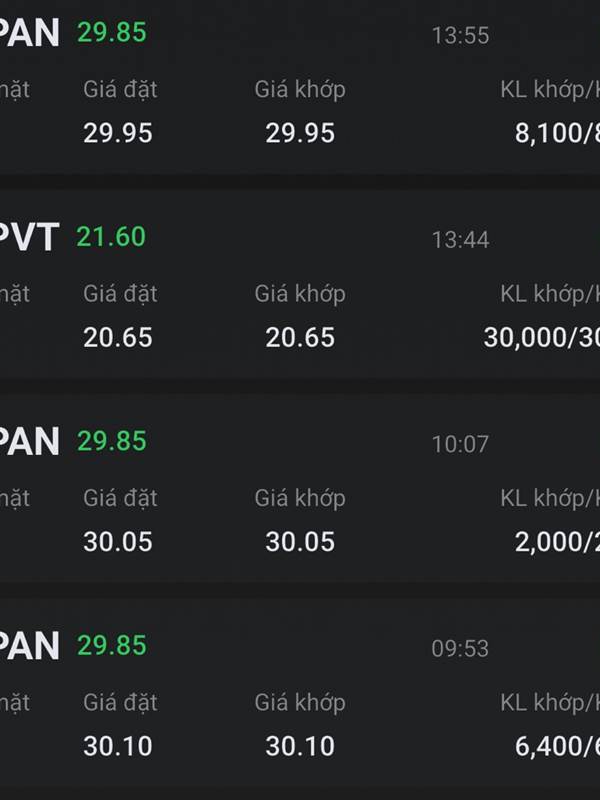Click the 10:07 order timestamp
This screenshot has height=800, width=600.
[460, 444]
